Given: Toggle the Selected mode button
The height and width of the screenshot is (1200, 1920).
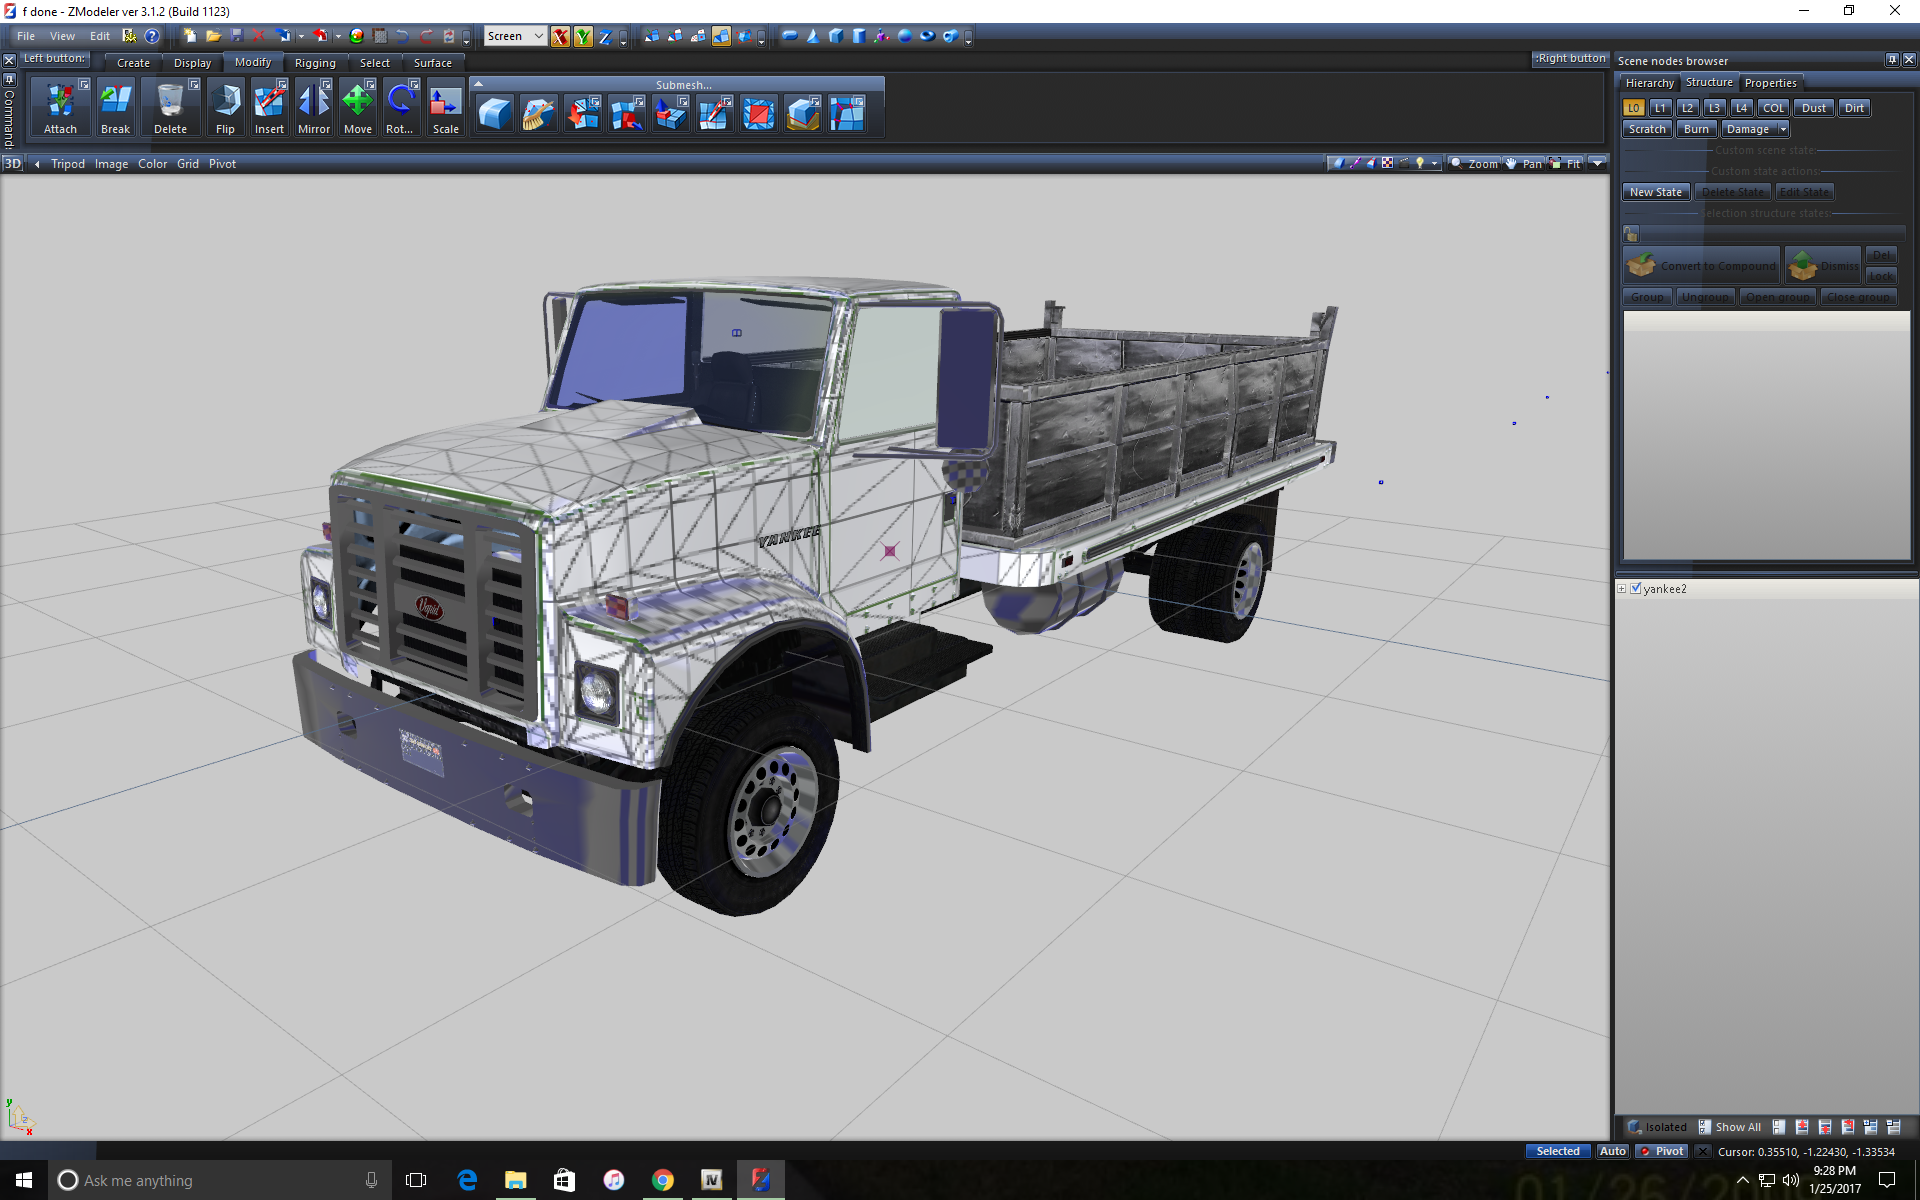Looking at the screenshot, I should coord(1558,1151).
